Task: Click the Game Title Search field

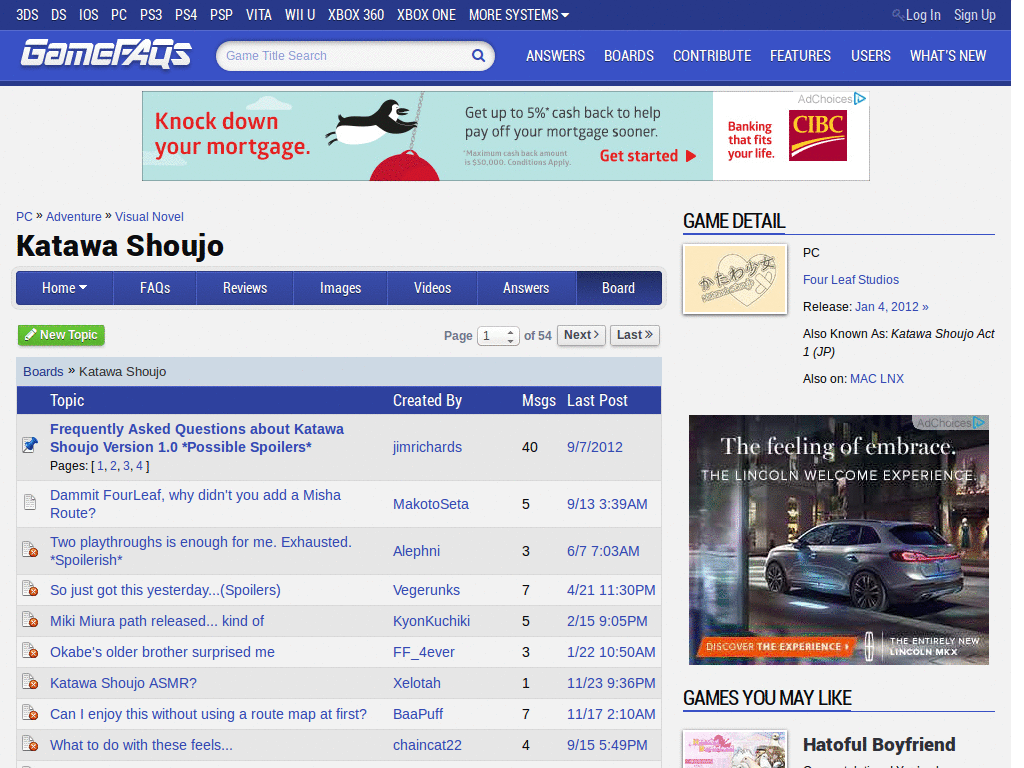Action: point(346,56)
